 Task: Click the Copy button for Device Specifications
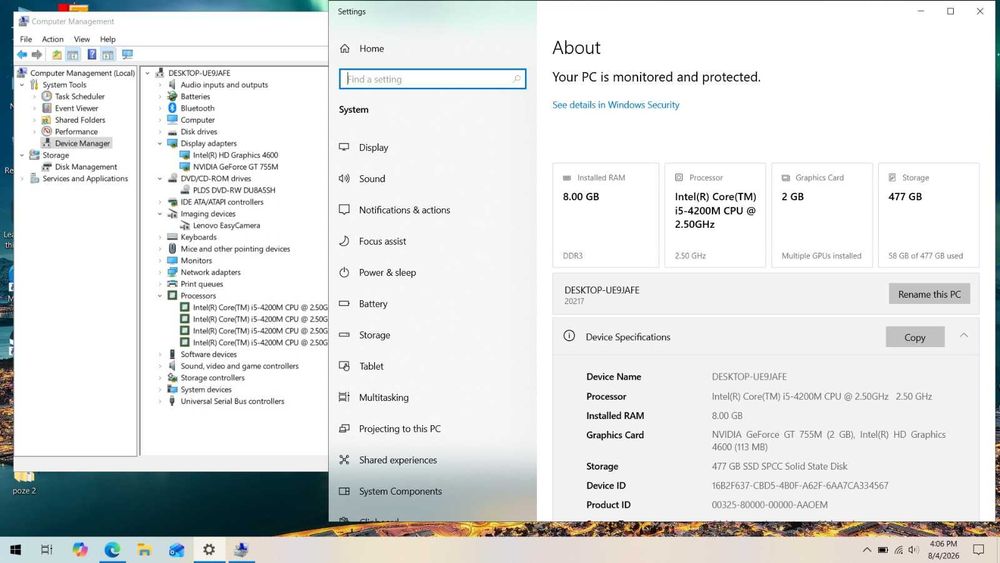(915, 337)
